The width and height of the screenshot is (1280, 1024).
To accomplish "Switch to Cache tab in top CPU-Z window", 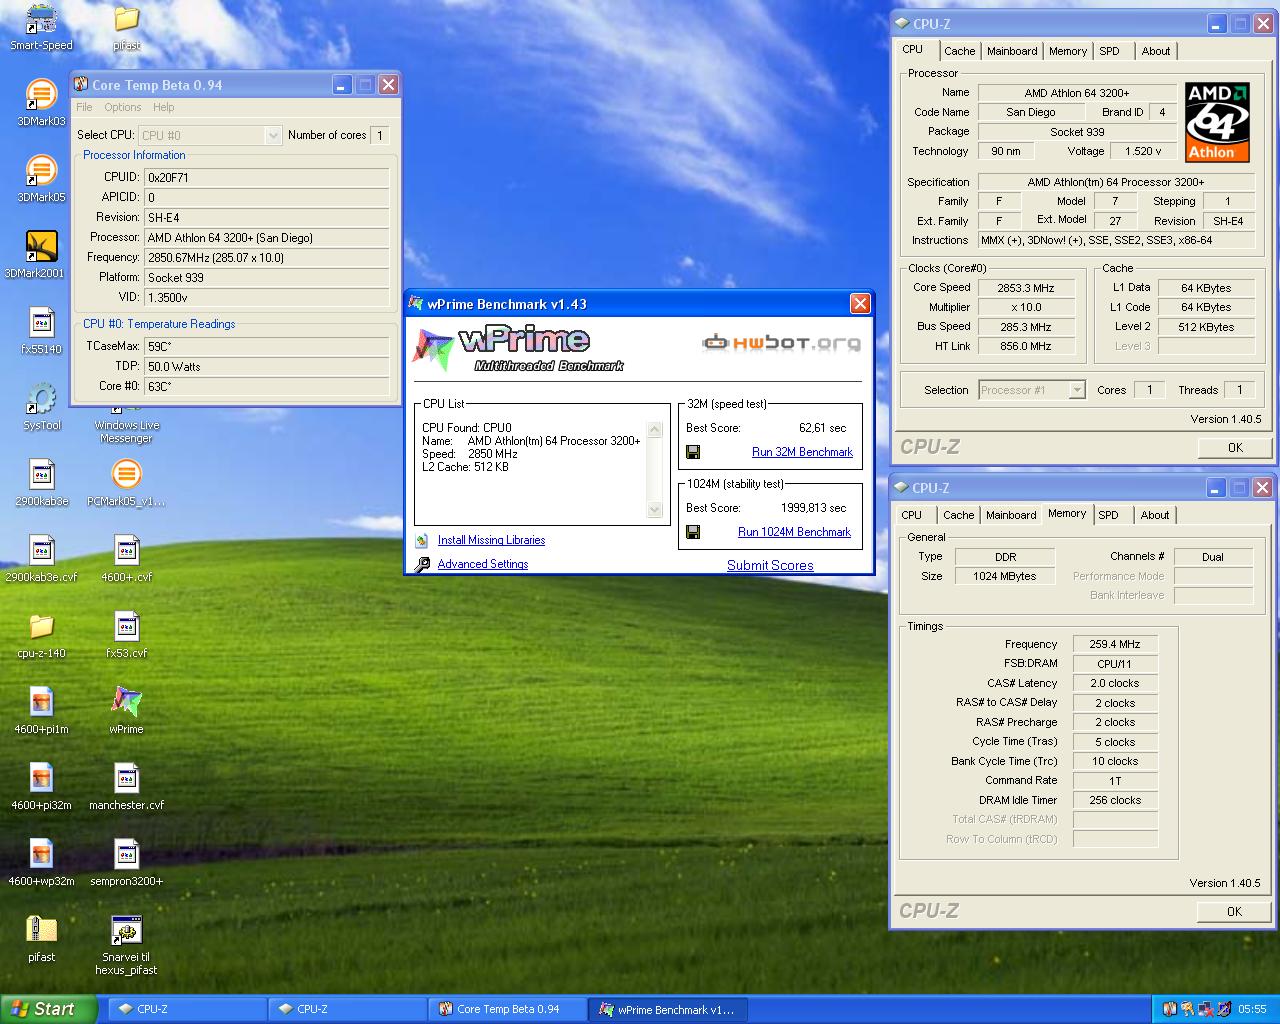I will pyautogui.click(x=959, y=51).
